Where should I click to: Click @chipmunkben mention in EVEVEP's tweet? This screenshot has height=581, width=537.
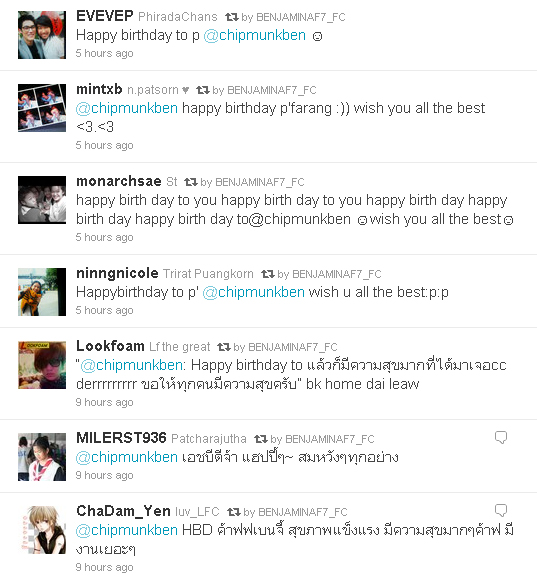point(255,36)
